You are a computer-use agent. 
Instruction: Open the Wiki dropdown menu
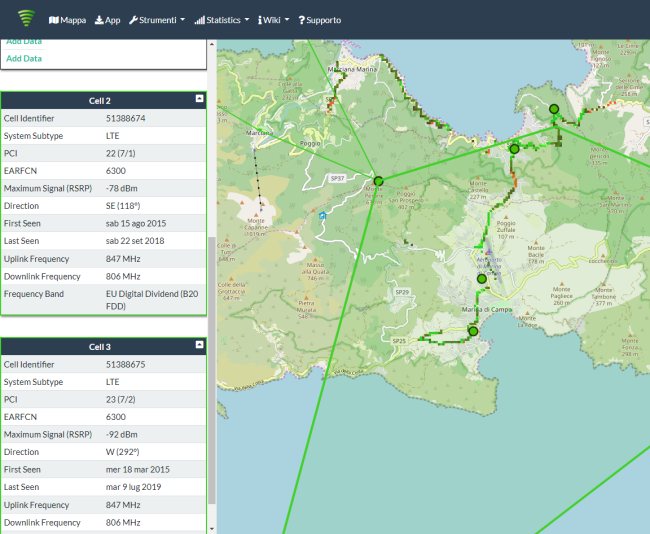coord(274,20)
